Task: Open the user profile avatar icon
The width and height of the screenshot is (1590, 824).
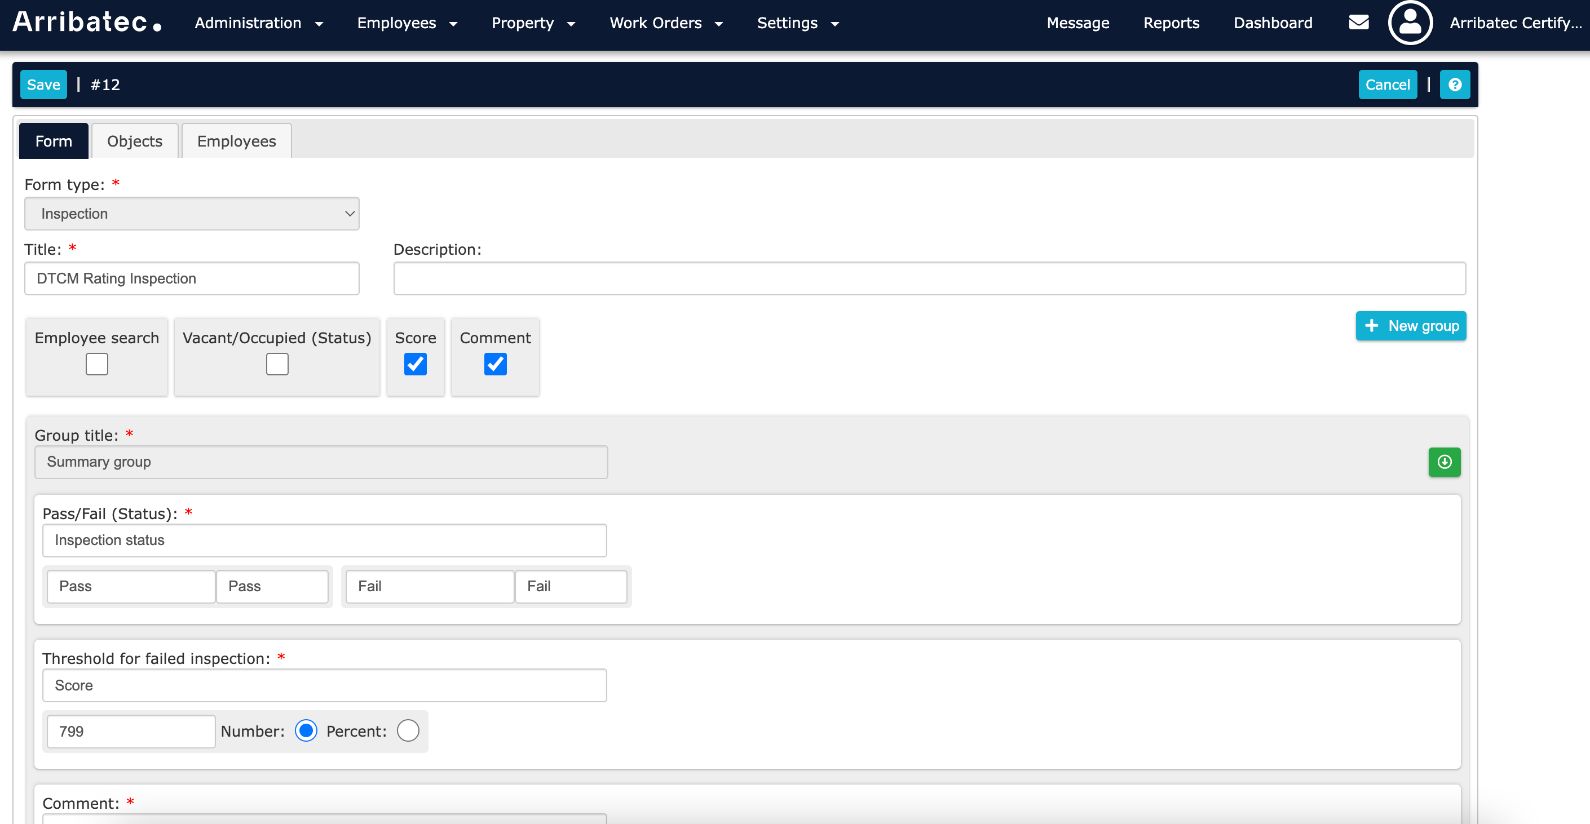Action: pos(1410,22)
